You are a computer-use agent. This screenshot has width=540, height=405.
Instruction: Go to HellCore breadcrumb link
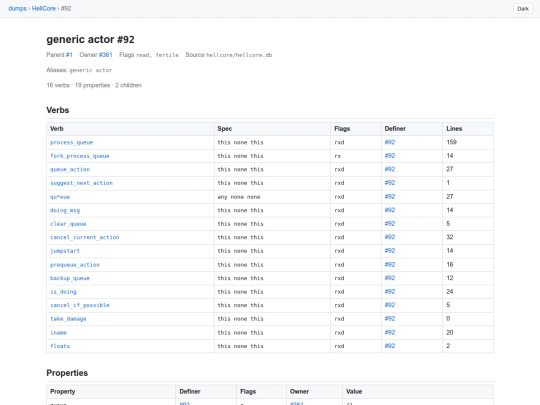click(44, 9)
